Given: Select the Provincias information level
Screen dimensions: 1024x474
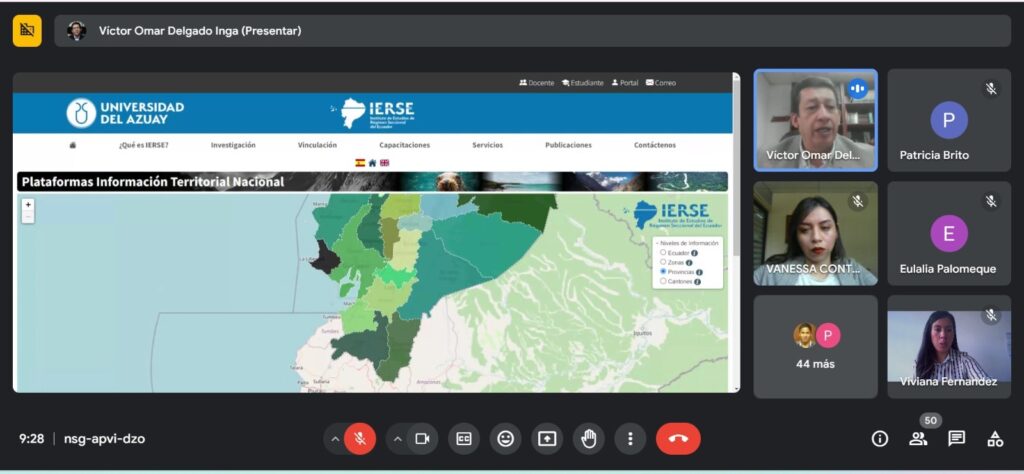Looking at the screenshot, I should [x=663, y=271].
